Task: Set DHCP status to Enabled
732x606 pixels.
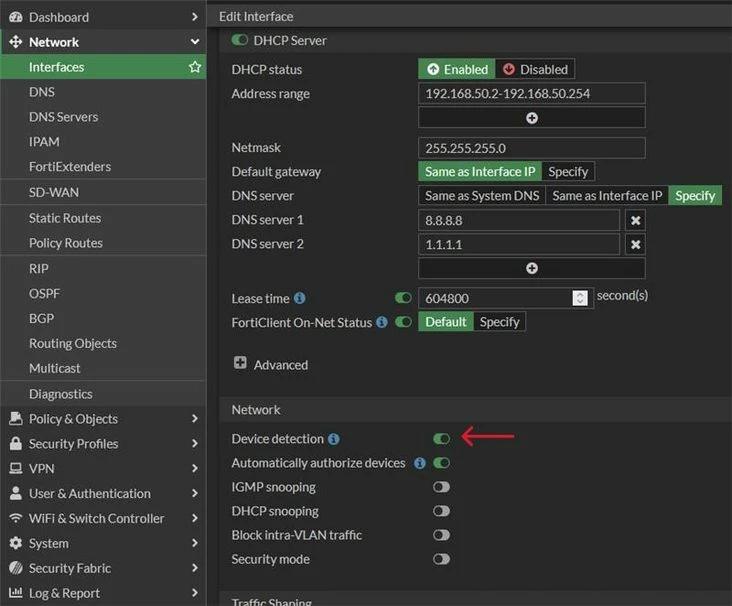Action: (457, 69)
